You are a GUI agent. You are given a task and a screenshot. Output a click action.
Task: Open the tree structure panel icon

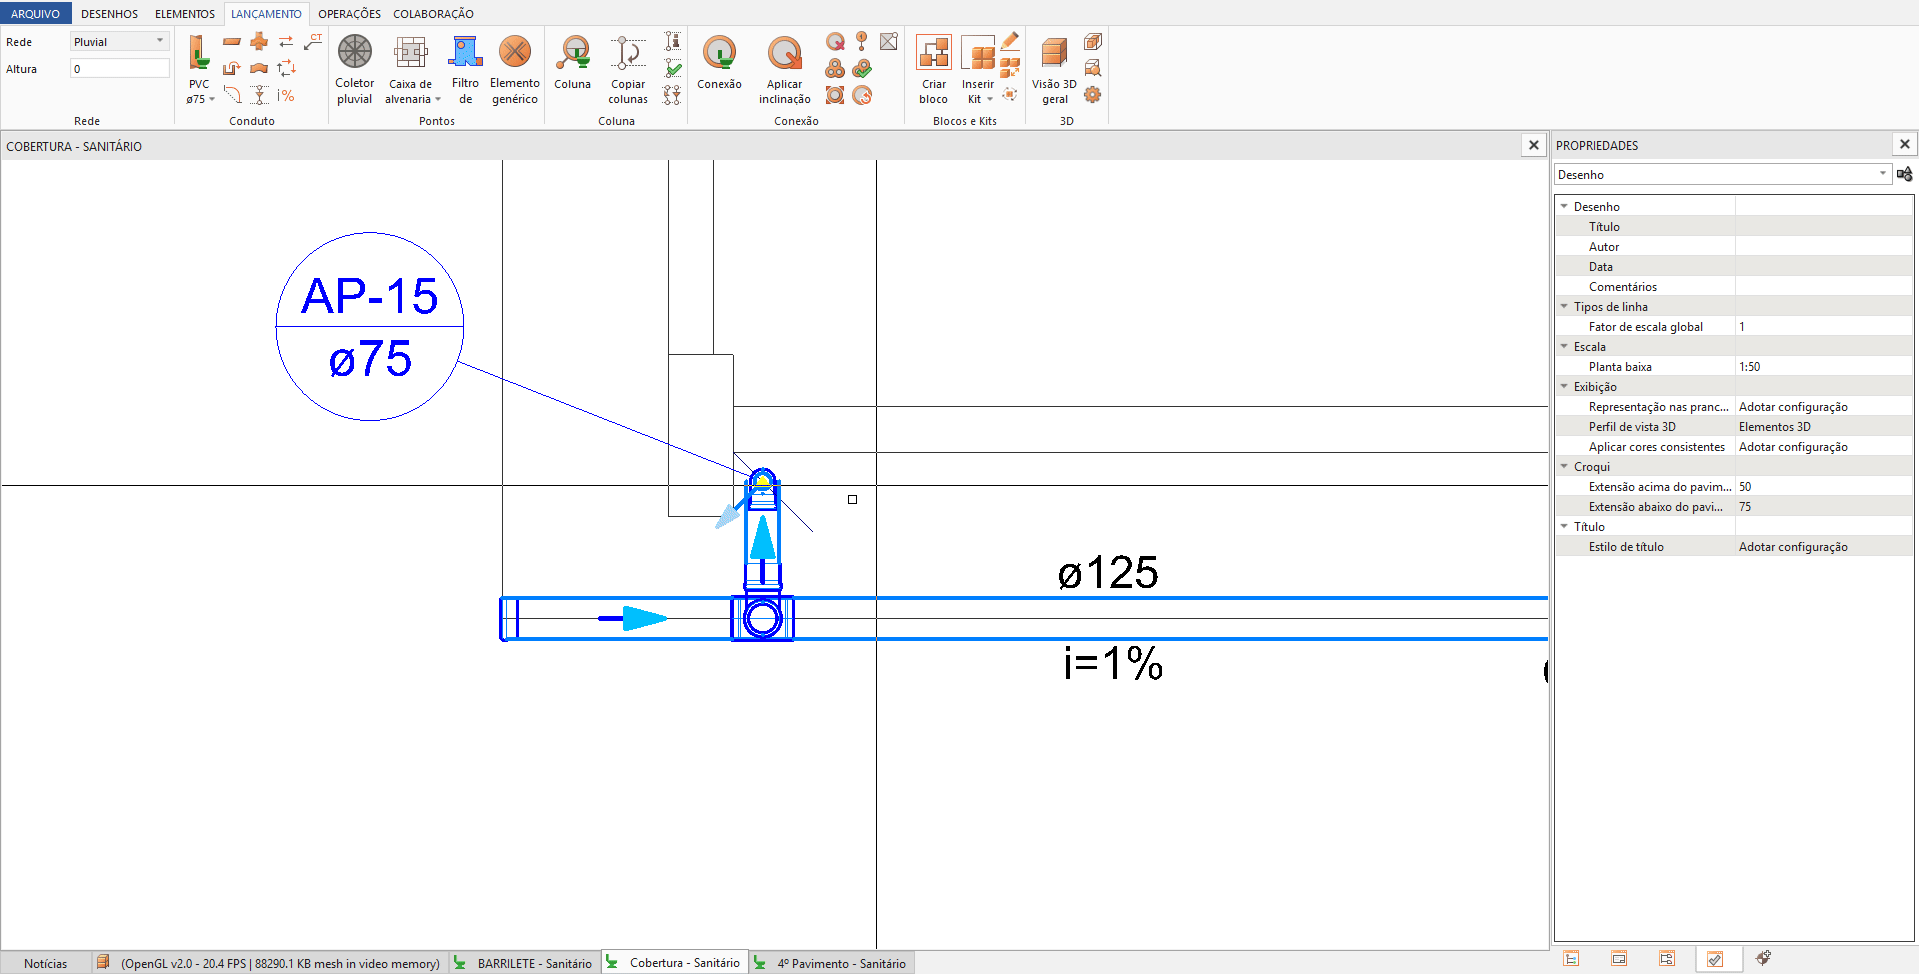coord(1571,958)
